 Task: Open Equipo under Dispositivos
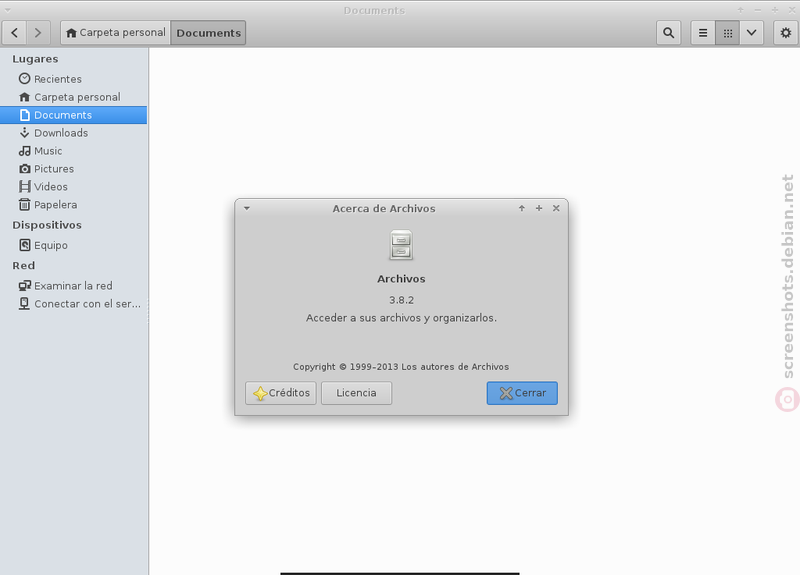pyautogui.click(x=73, y=245)
